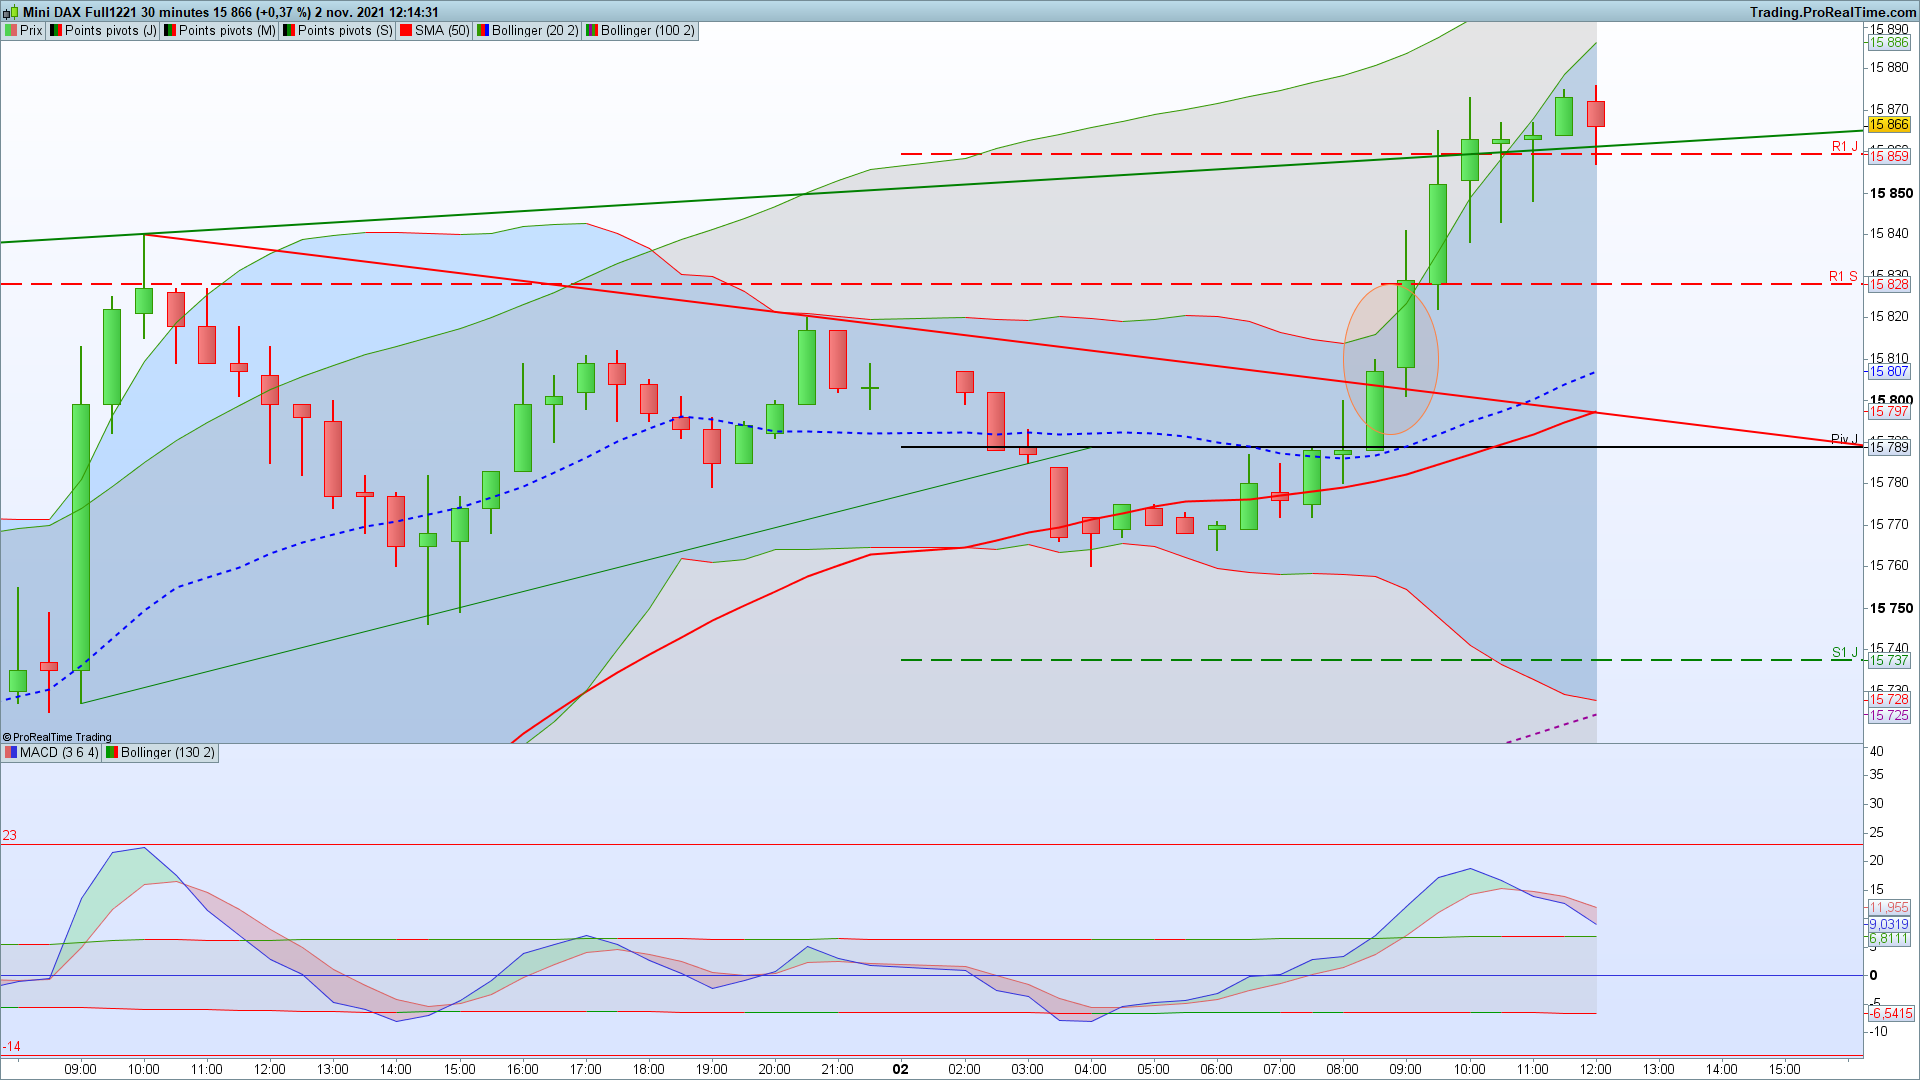Image resolution: width=1920 pixels, height=1080 pixels.
Task: Open Points pivots (J) indicator settings
Action: coord(110,31)
